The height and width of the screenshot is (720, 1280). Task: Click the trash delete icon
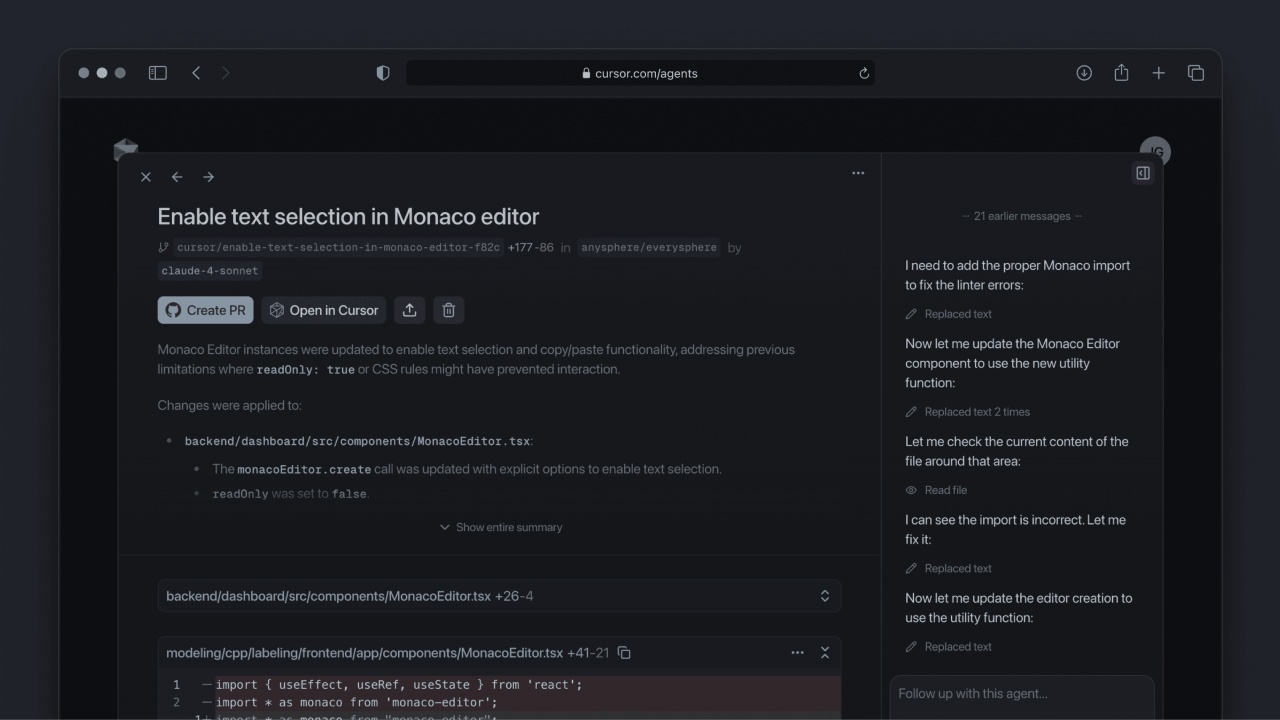(448, 310)
